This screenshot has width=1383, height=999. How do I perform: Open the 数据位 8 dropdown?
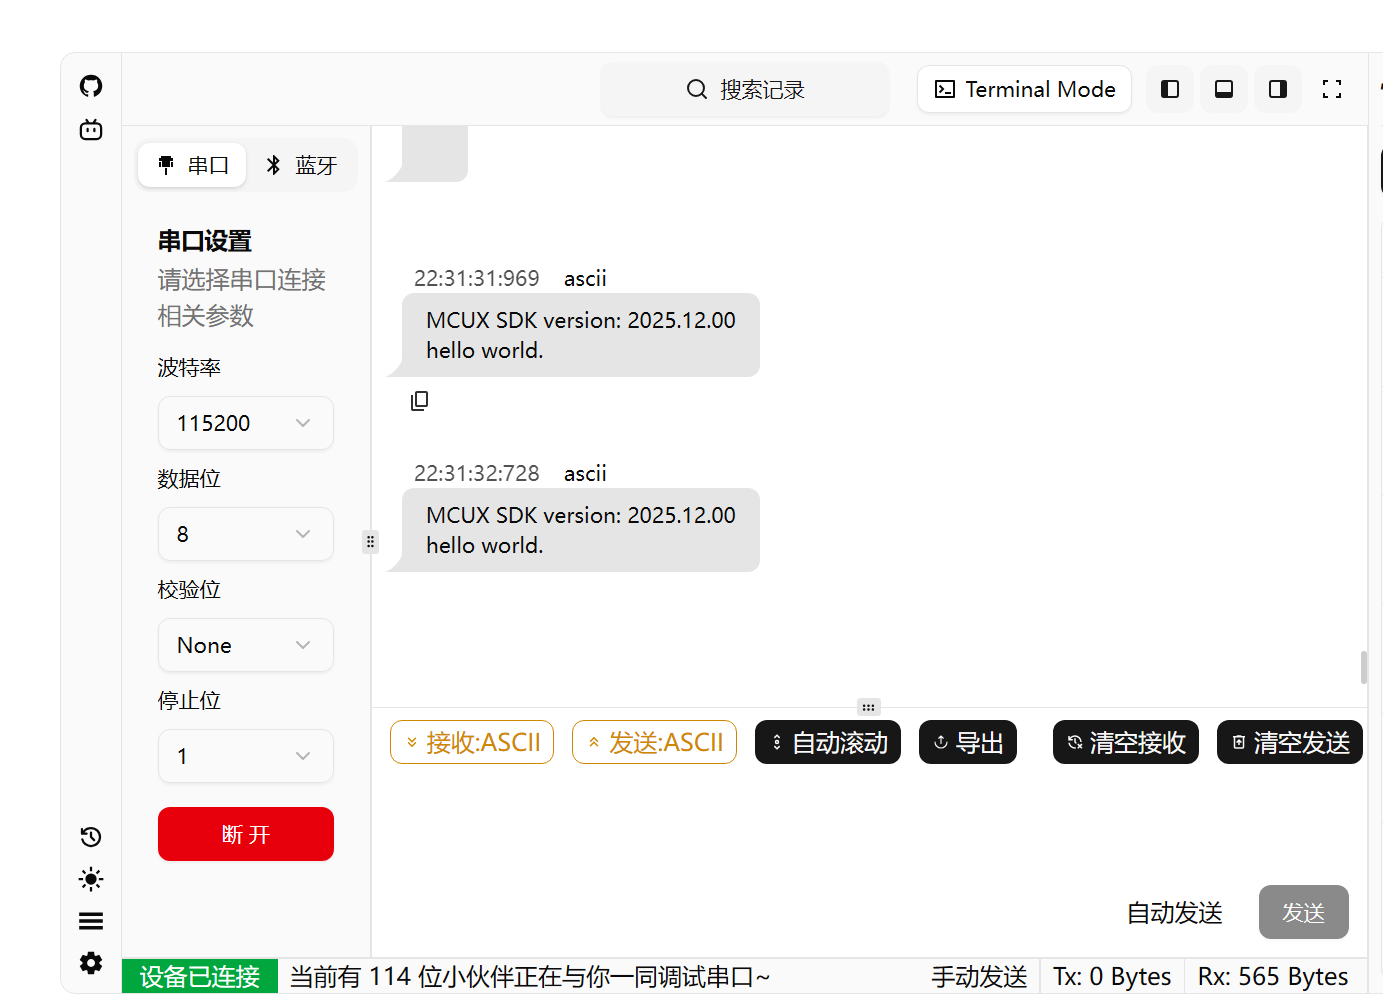pos(246,534)
